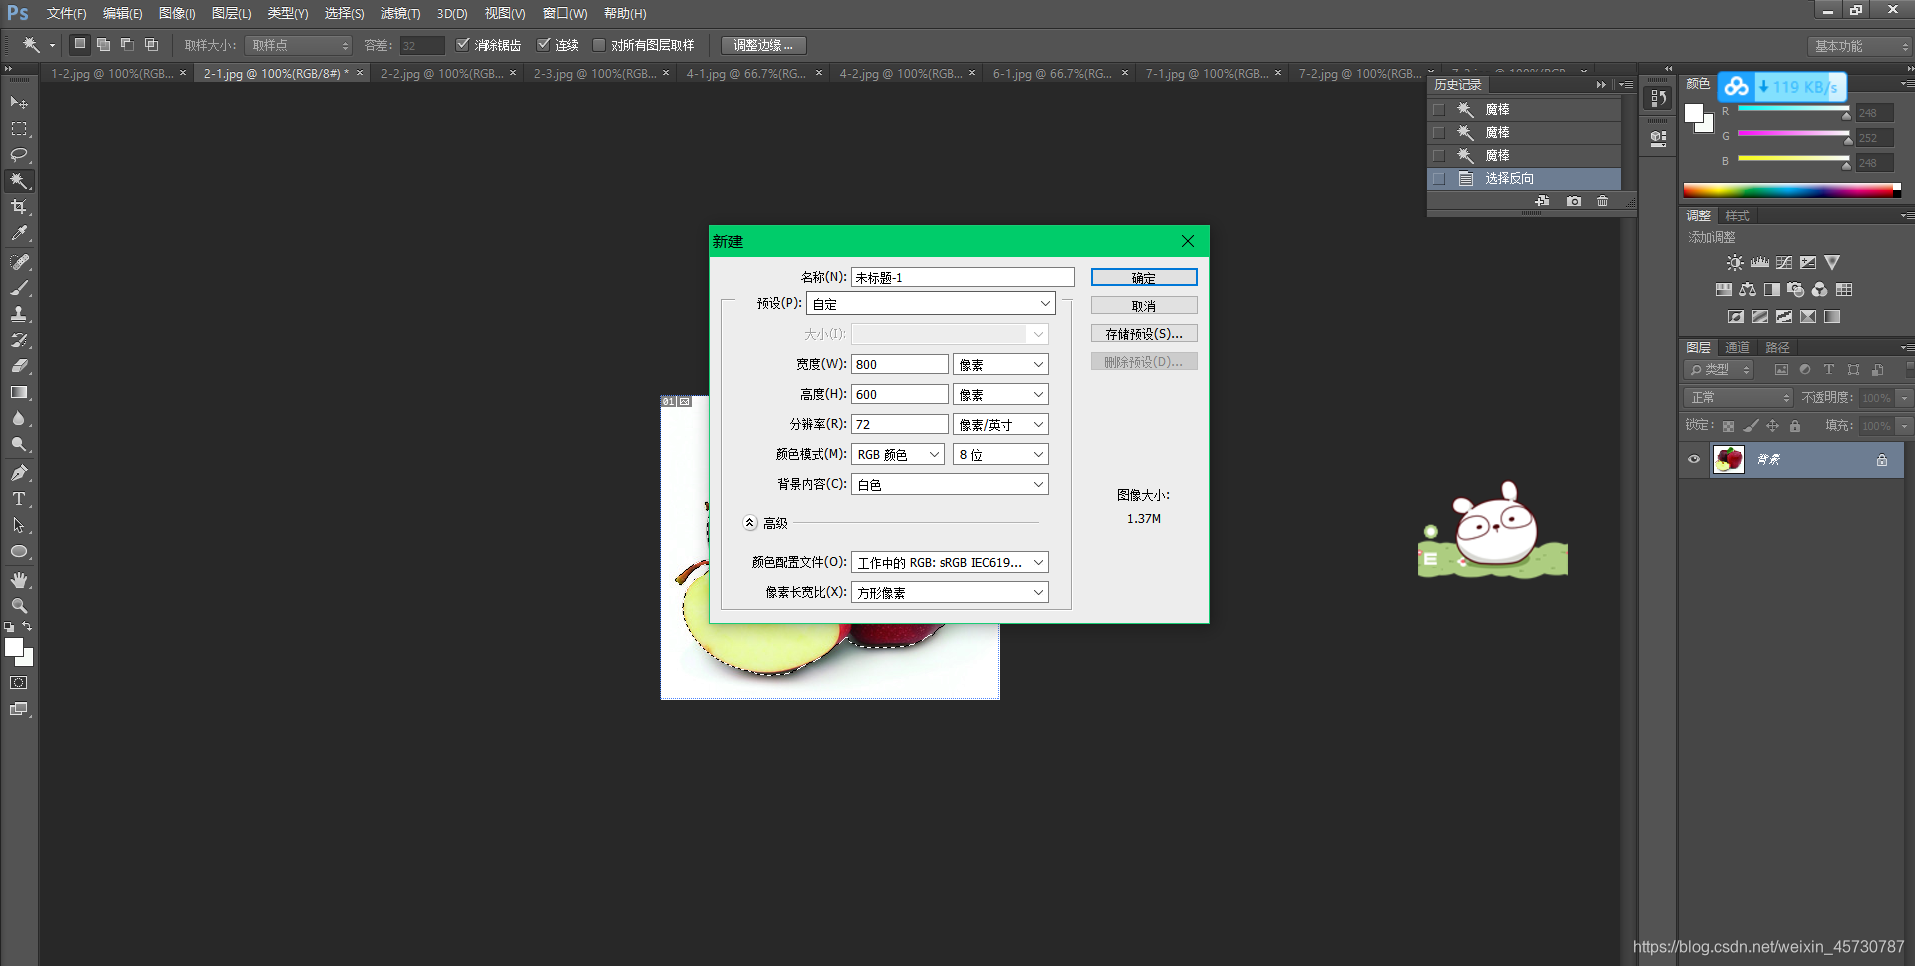Open the height unit 像素 dropdown
The image size is (1915, 966).
click(1001, 395)
